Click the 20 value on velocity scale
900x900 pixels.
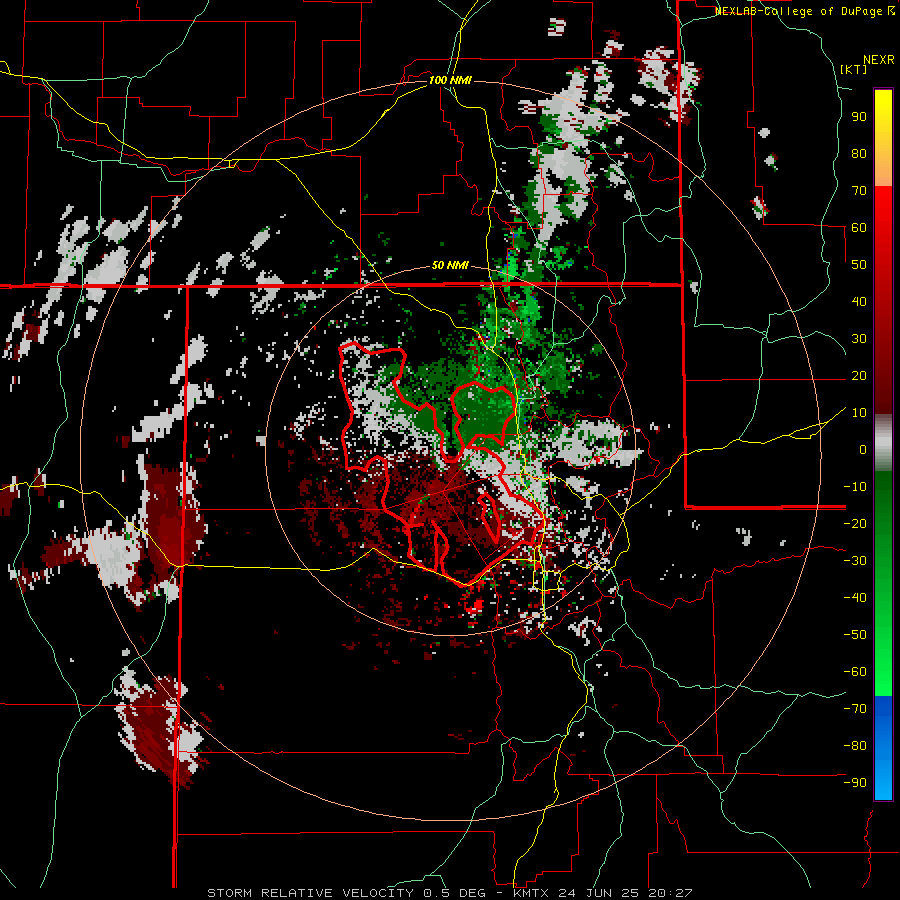859,376
